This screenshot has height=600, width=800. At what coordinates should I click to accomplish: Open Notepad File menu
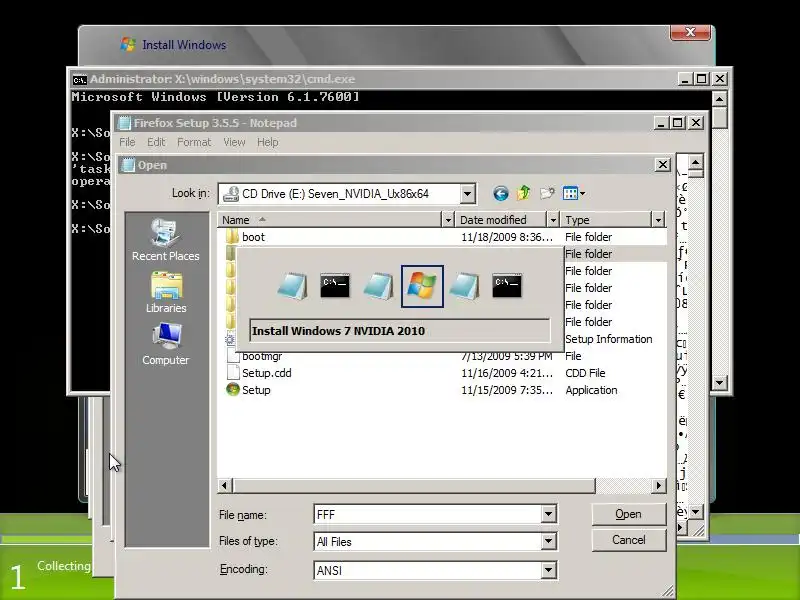(x=127, y=142)
